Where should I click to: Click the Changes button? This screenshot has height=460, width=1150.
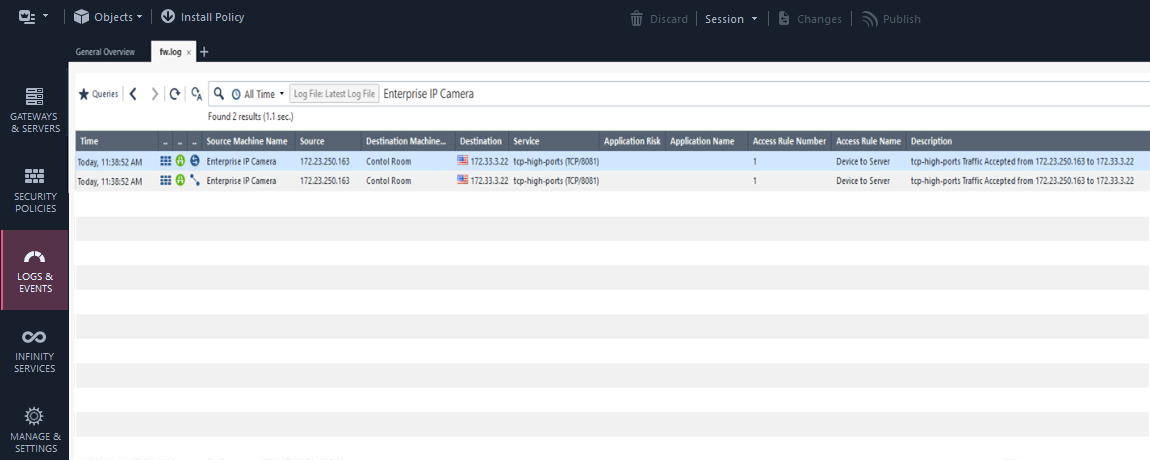pos(810,19)
